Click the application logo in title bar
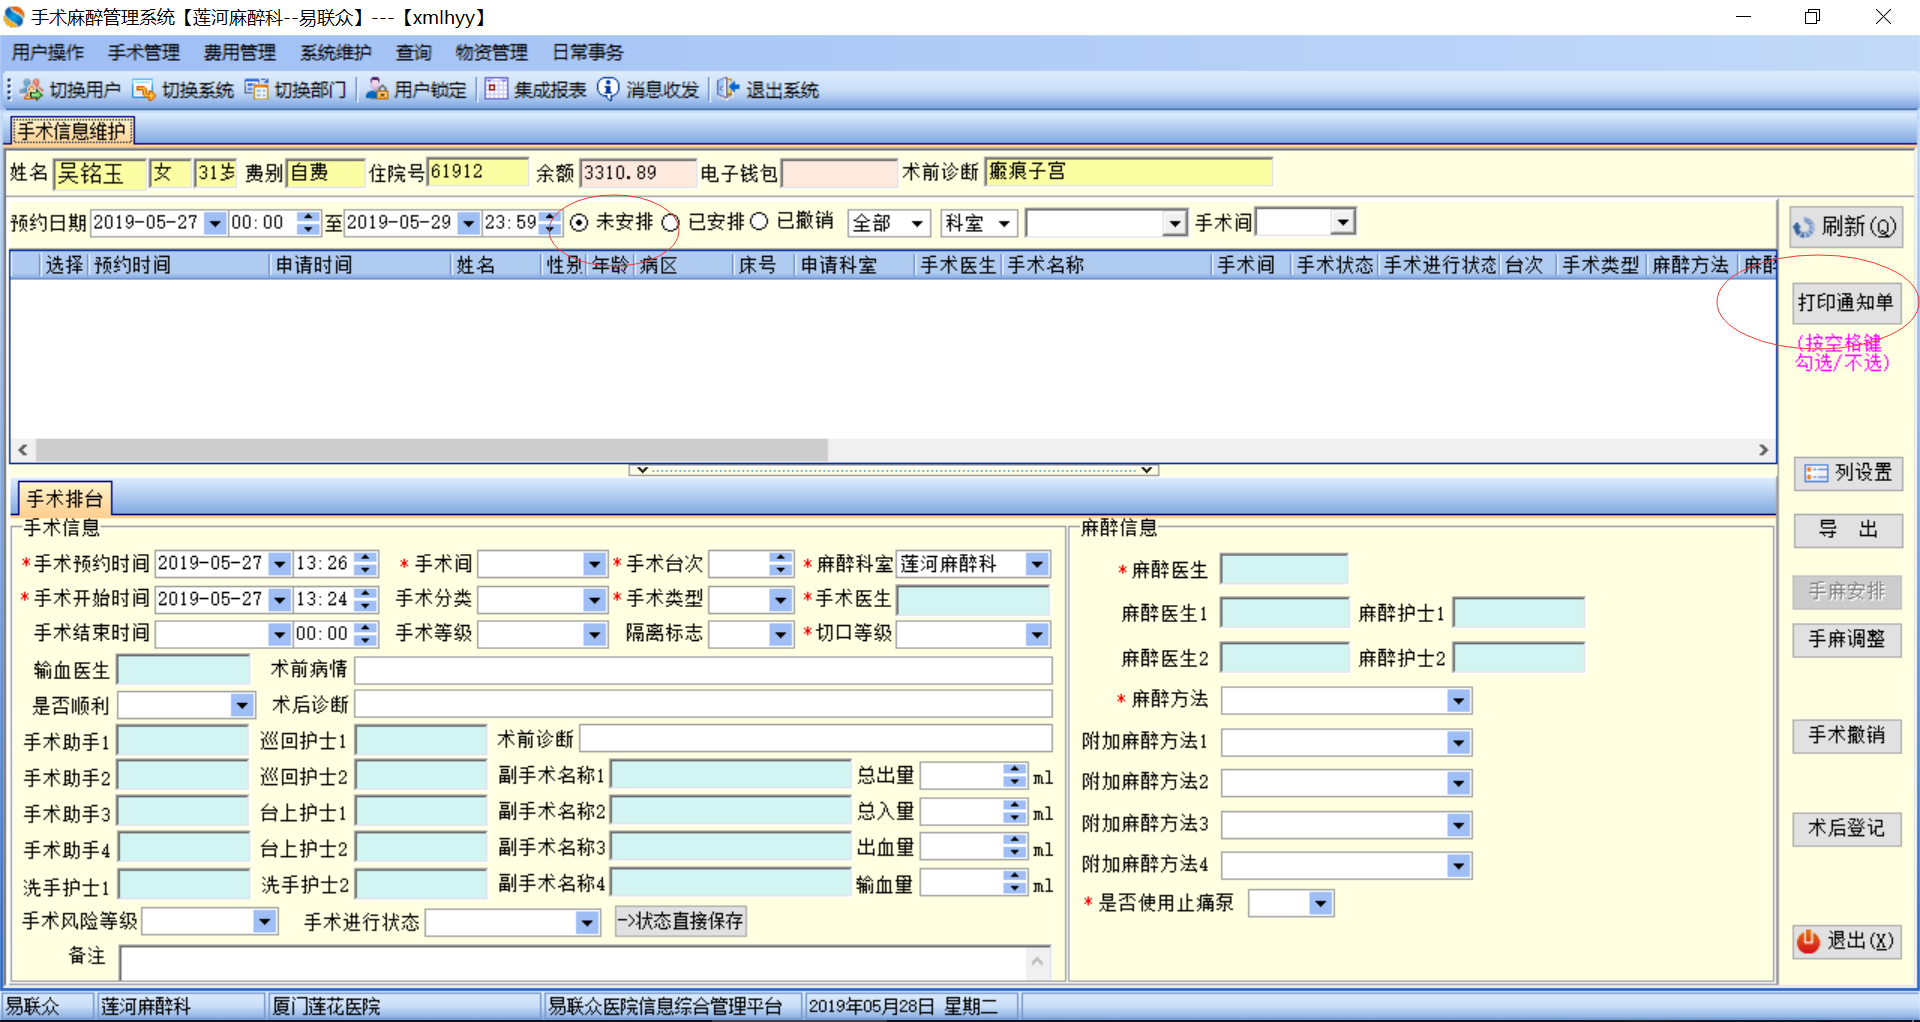 tap(14, 17)
